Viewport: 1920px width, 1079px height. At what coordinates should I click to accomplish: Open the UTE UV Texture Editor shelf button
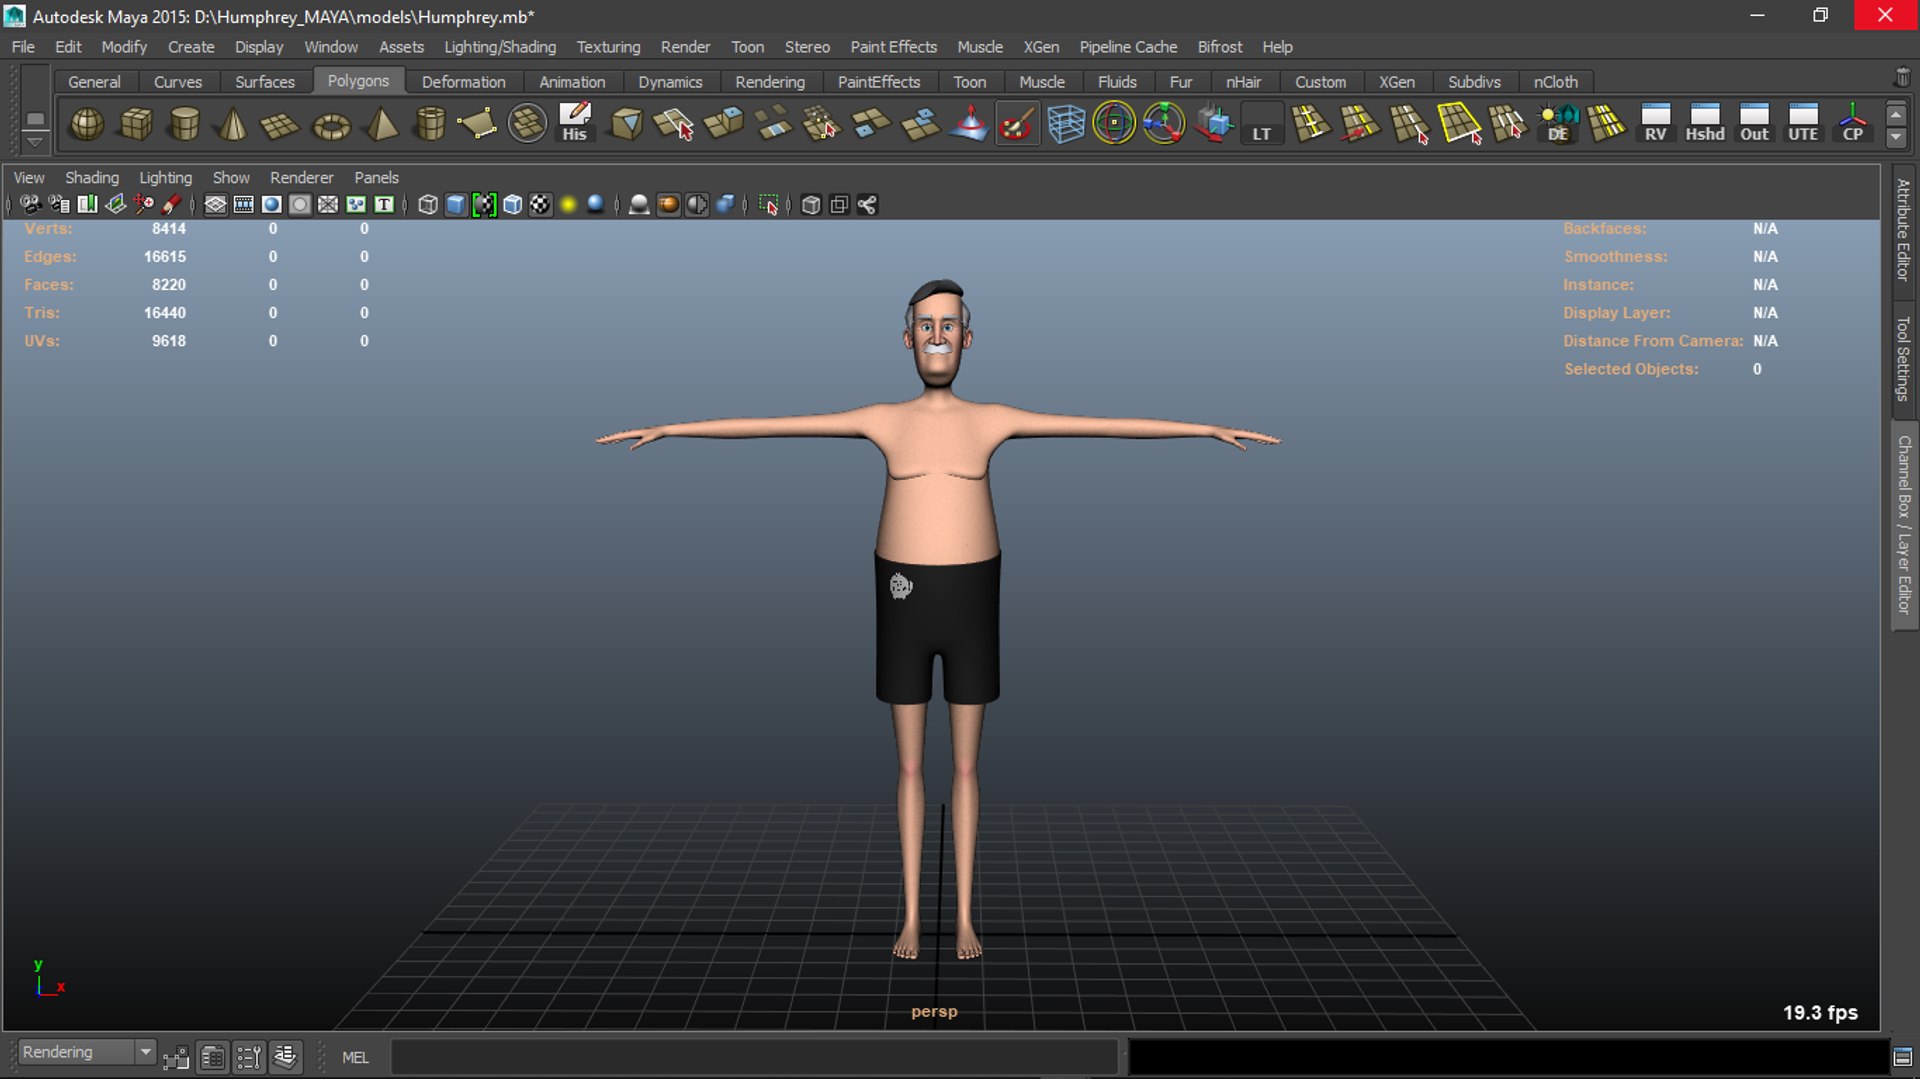[x=1803, y=124]
